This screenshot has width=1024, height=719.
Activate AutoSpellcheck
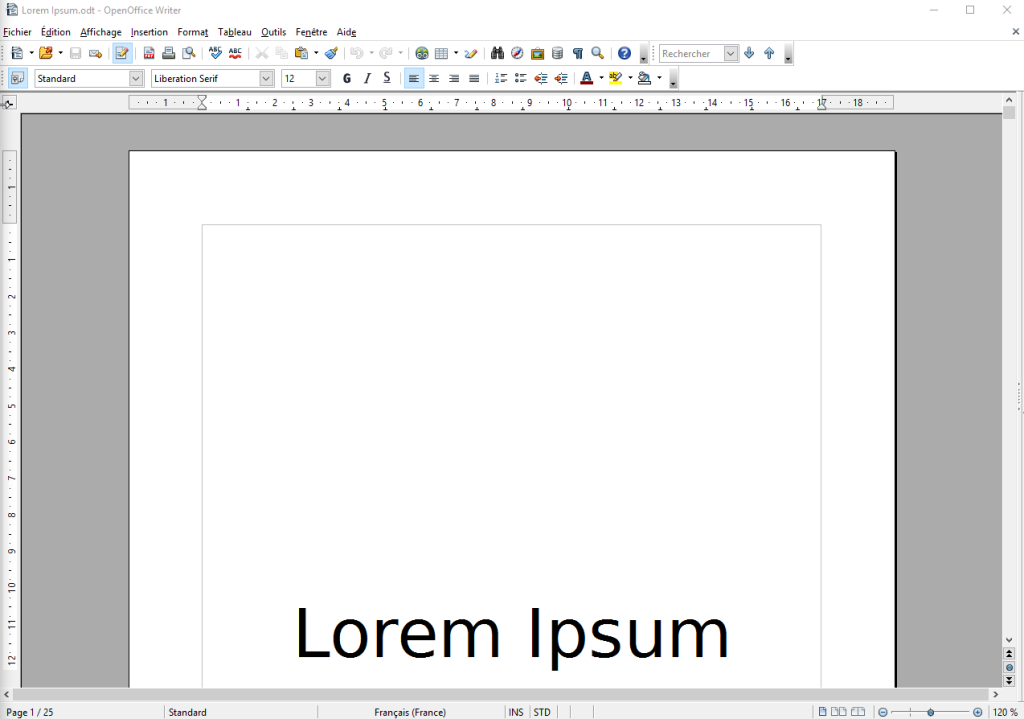(x=234, y=53)
